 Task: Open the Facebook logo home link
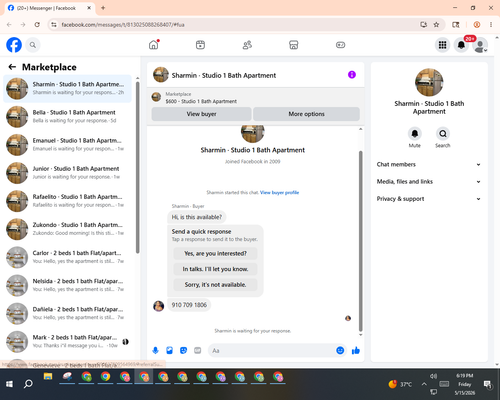pos(14,45)
